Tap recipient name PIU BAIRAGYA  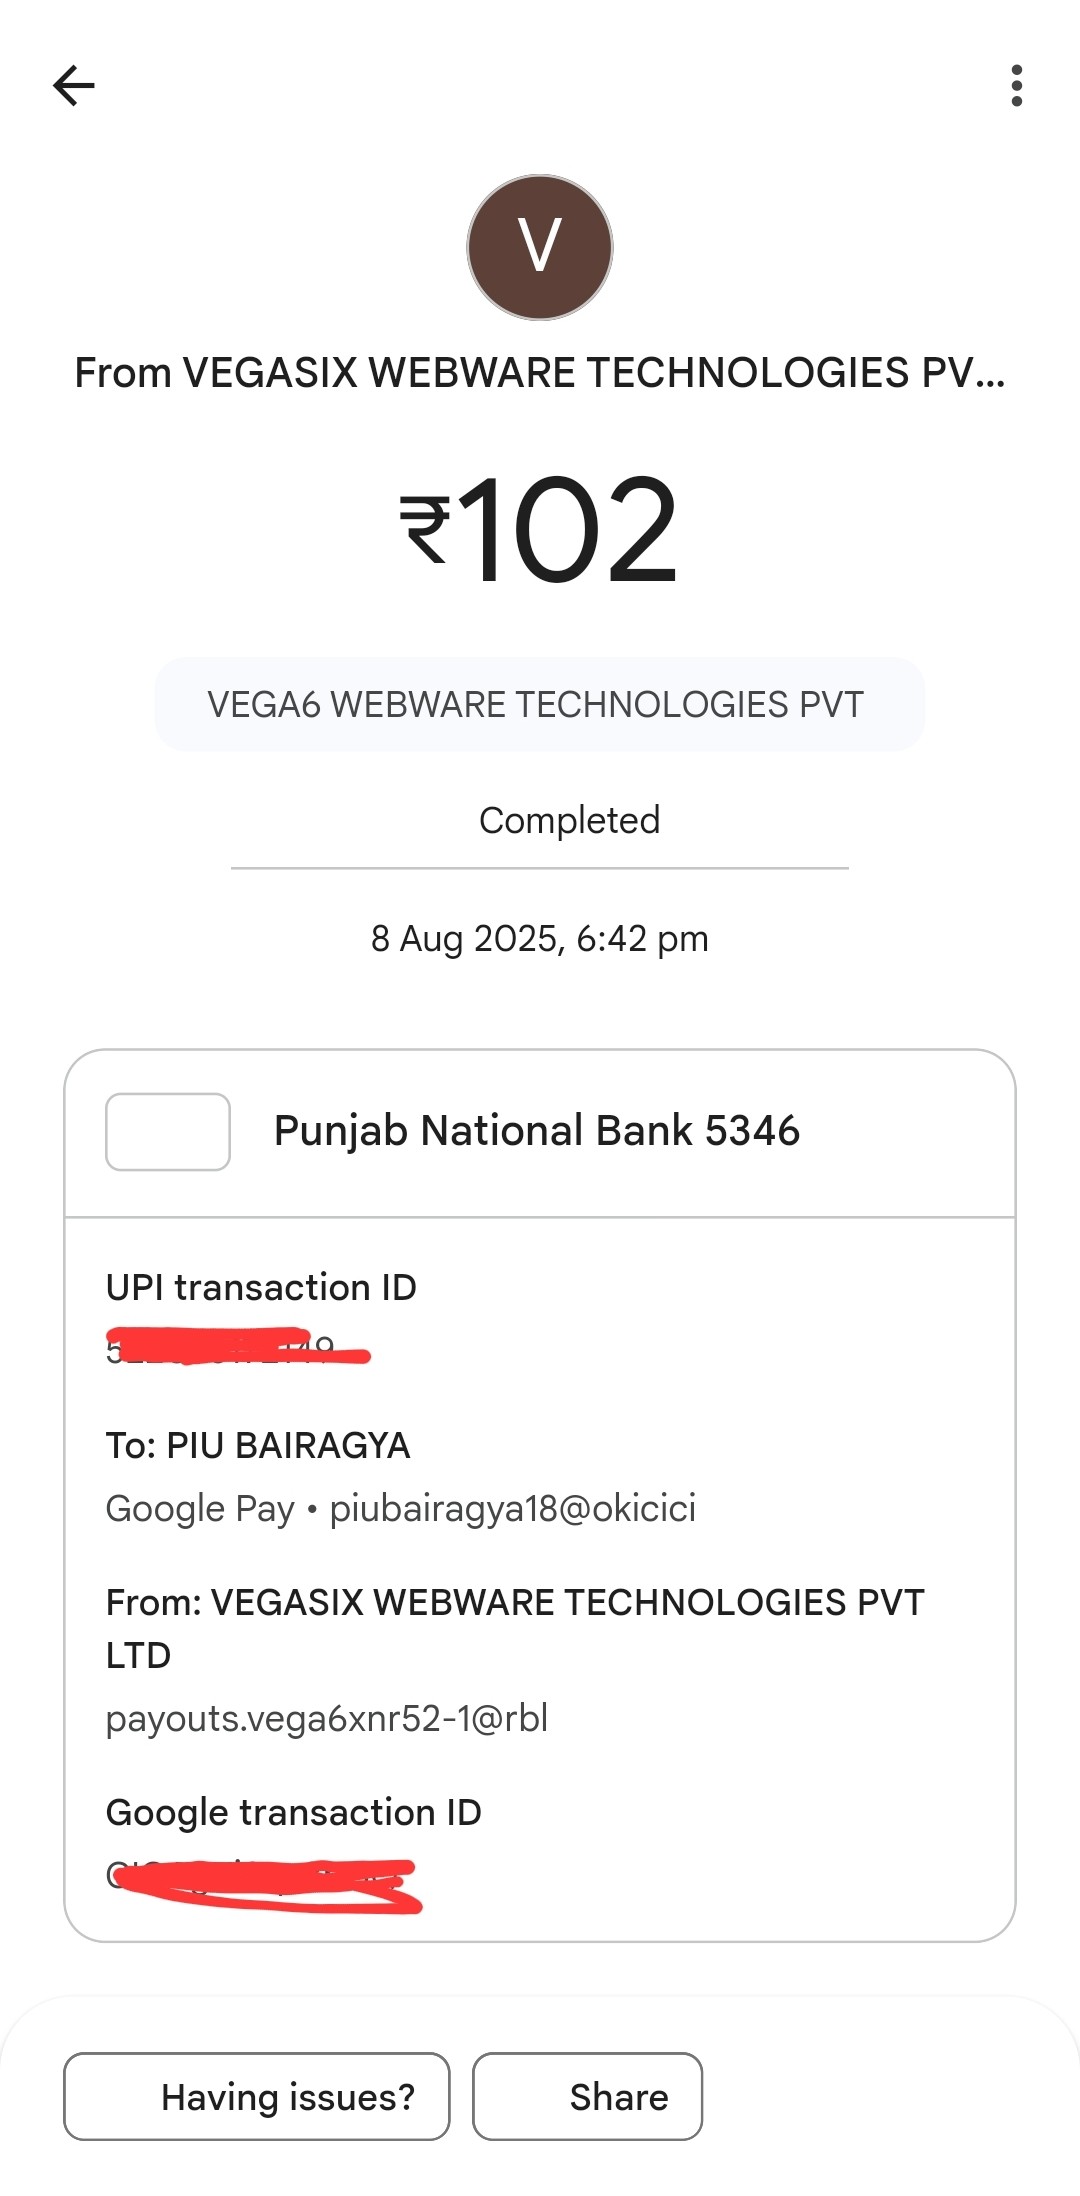pos(258,1446)
